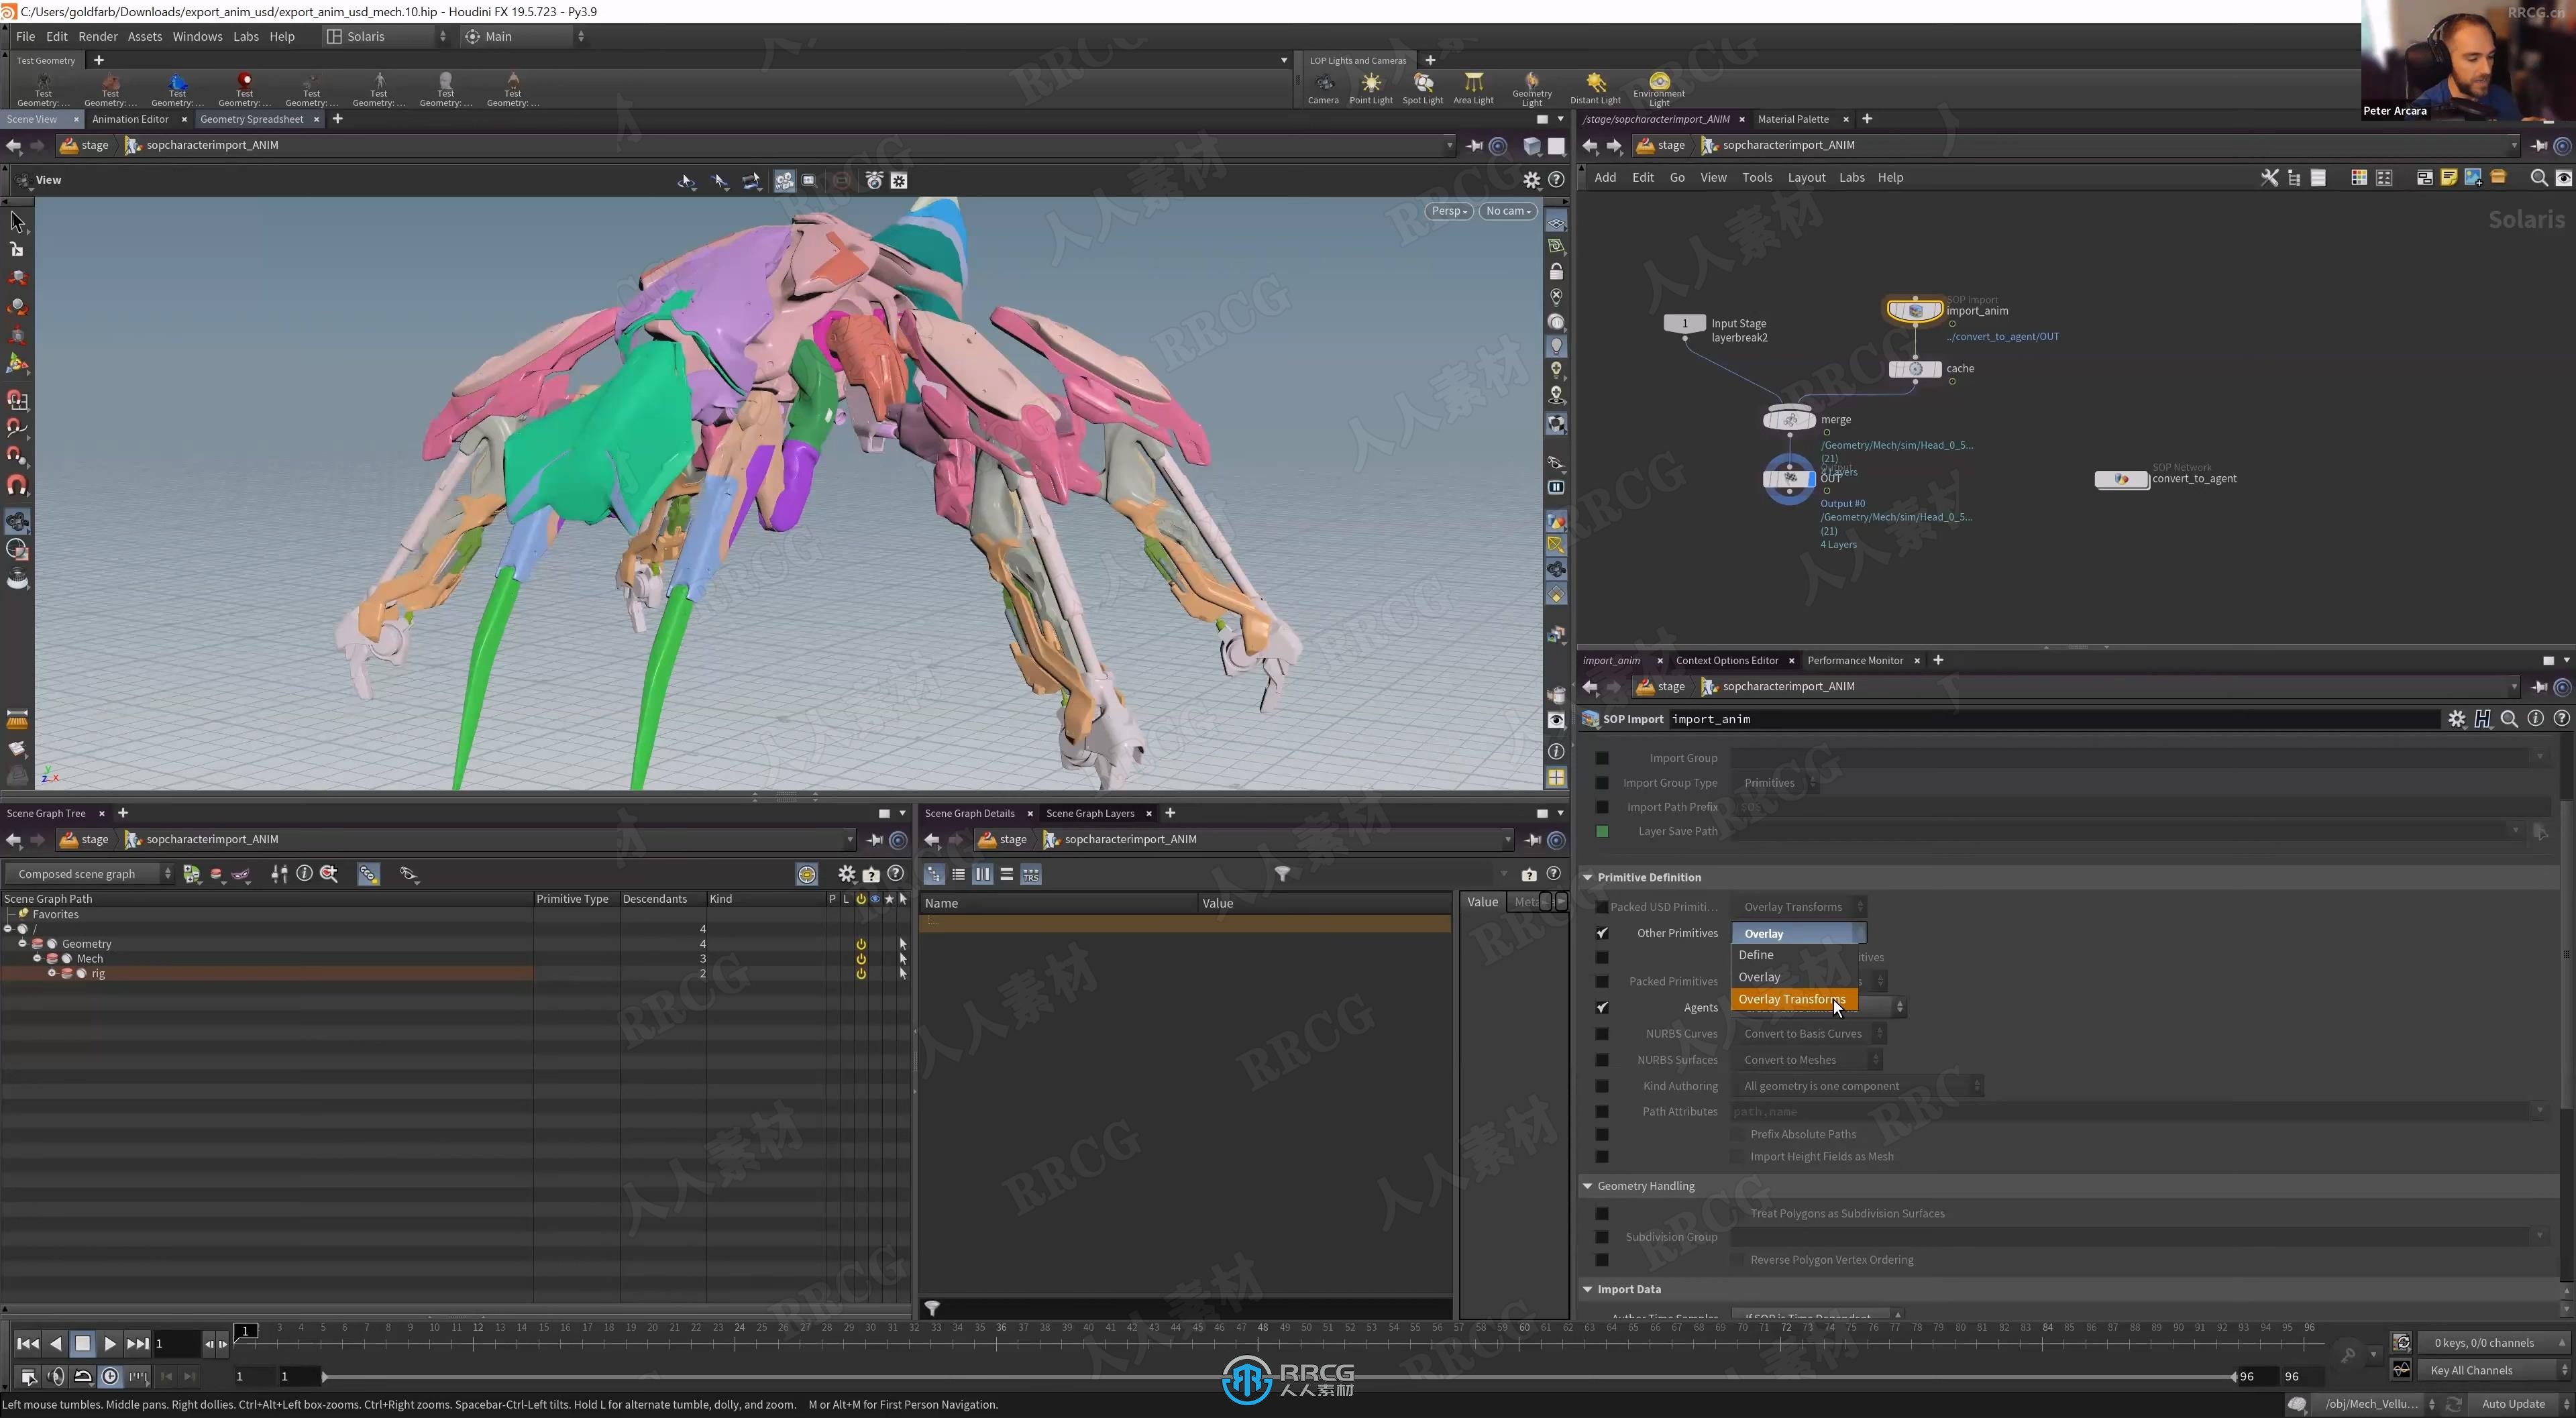Select the merge node in network
This screenshot has width=2576, height=1418.
1789,420
